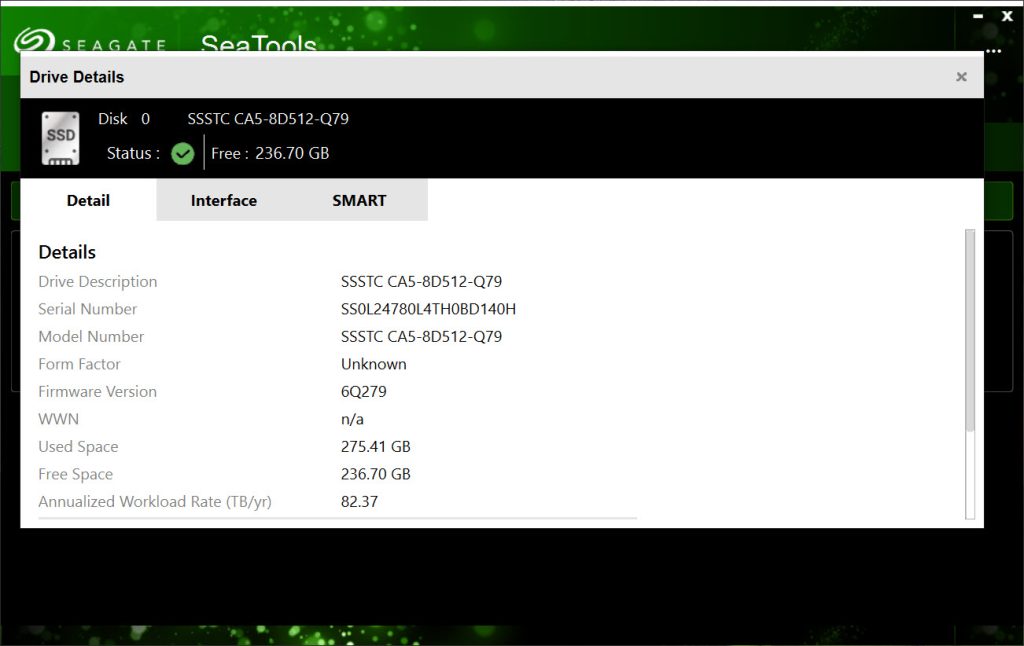The height and width of the screenshot is (646, 1024).
Task: Click the Used Space value 275.41 GB
Action: click(x=375, y=447)
